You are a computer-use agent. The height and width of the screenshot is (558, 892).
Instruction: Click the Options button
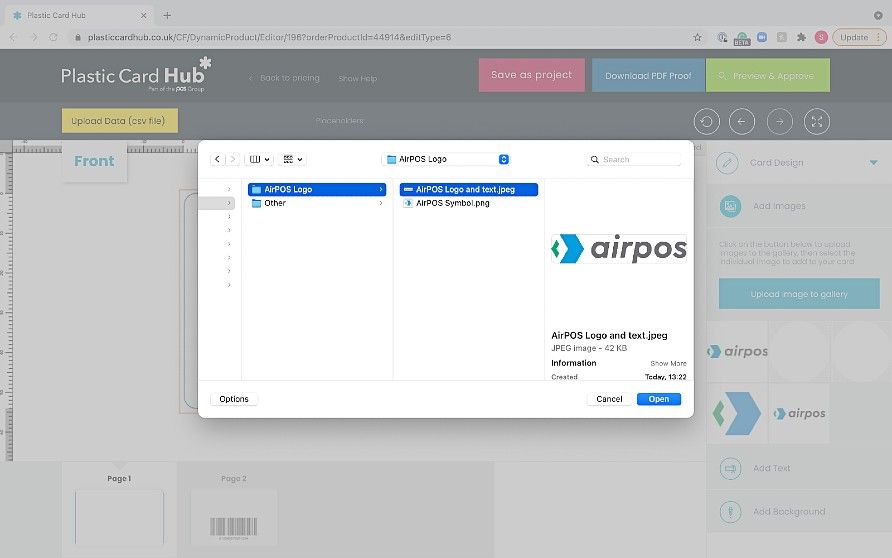[x=234, y=399]
